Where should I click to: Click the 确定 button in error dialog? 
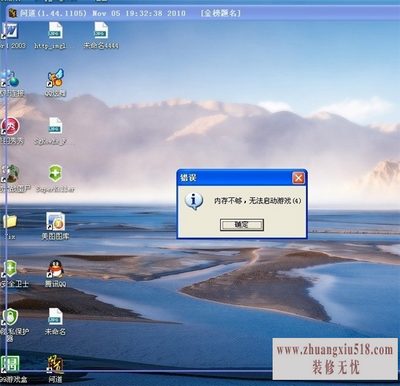pyautogui.click(x=242, y=225)
